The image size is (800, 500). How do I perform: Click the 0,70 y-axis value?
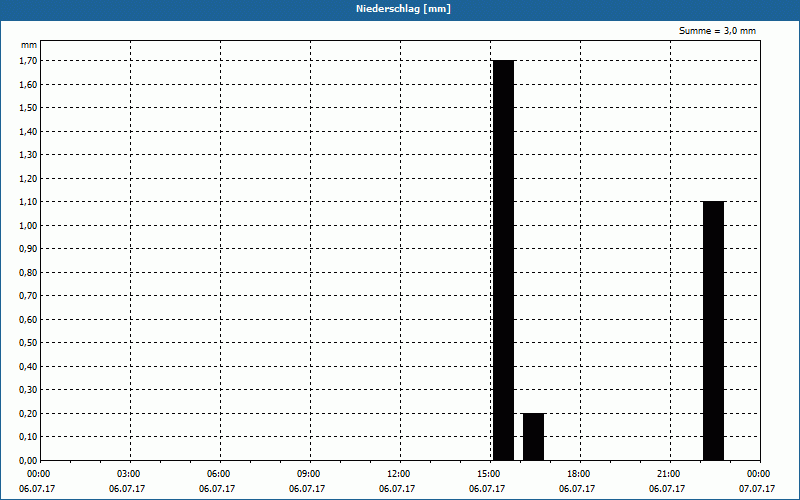coord(28,295)
